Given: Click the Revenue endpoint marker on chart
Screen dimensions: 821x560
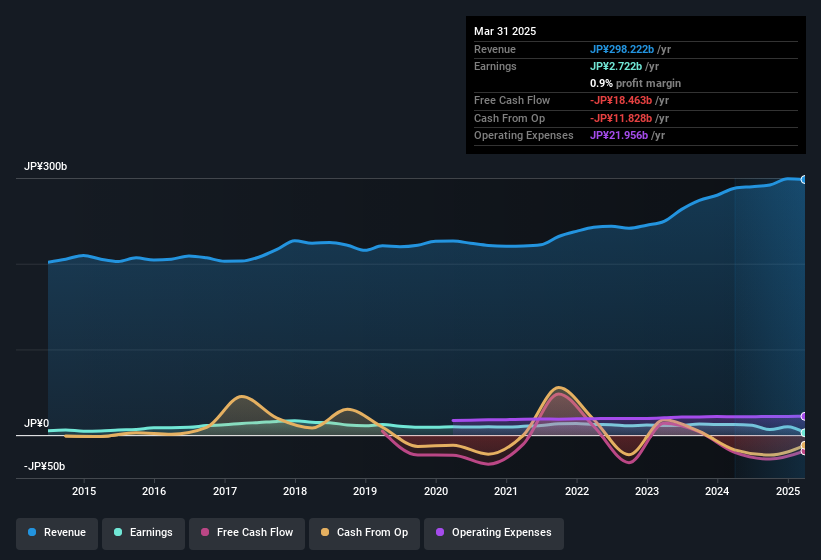Looking at the screenshot, I should 804,180.
